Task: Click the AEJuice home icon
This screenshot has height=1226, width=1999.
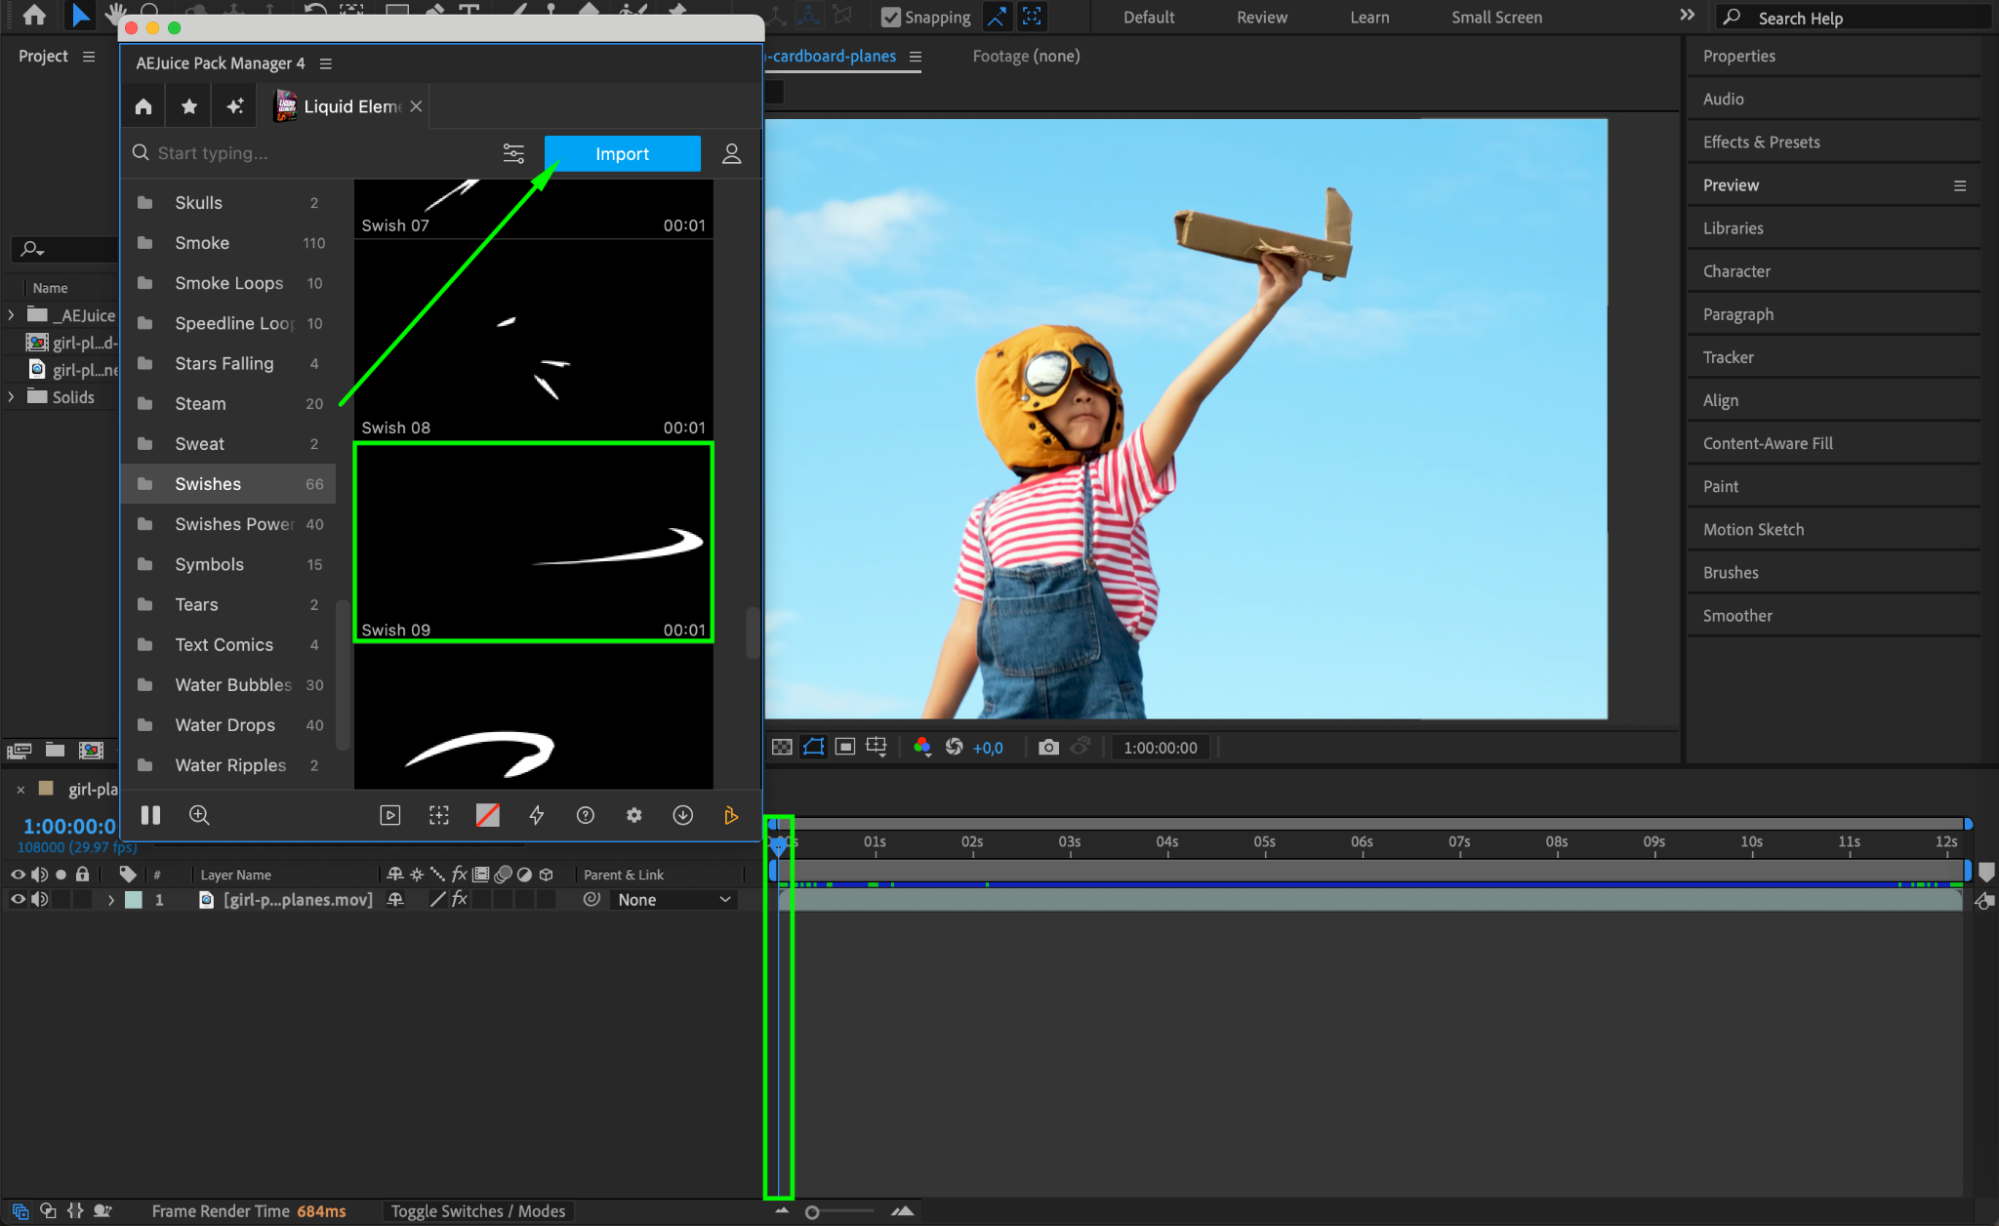Action: pyautogui.click(x=143, y=106)
